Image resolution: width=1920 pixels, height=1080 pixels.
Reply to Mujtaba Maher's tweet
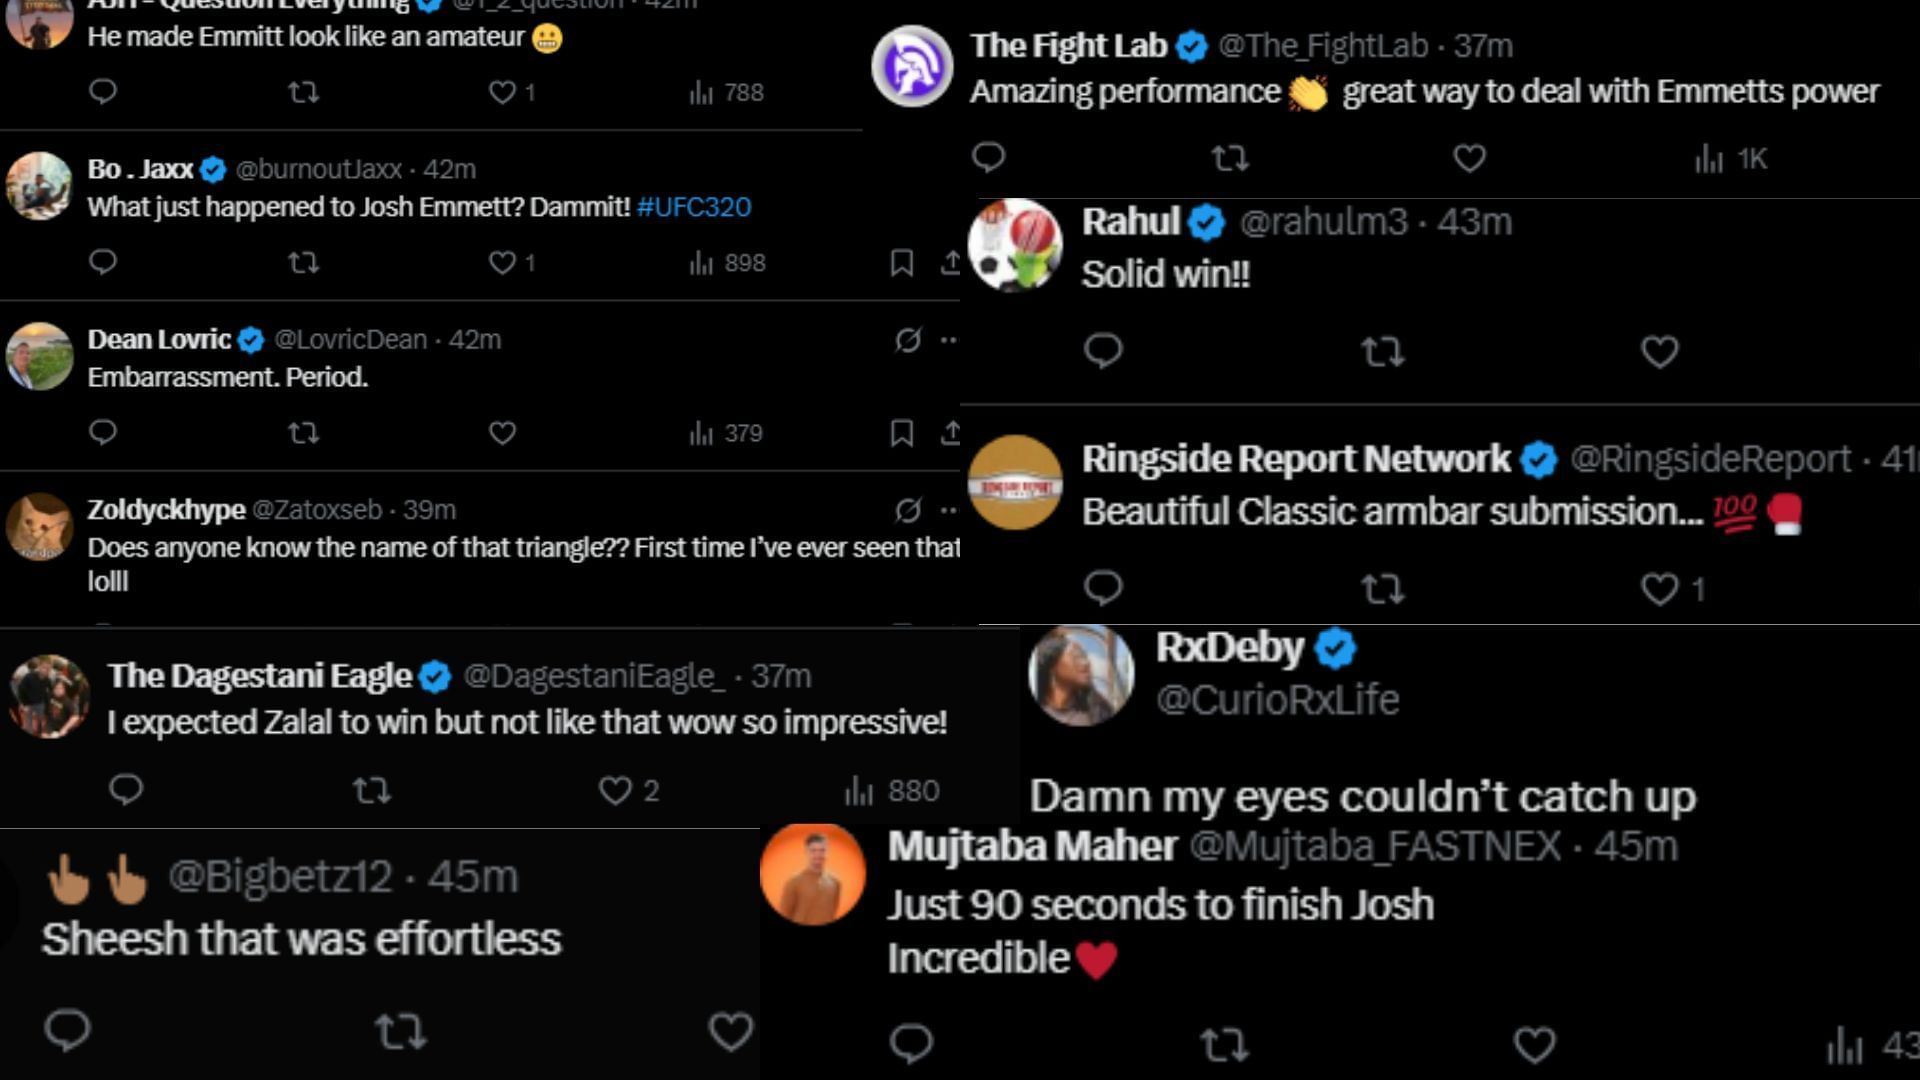click(911, 1043)
